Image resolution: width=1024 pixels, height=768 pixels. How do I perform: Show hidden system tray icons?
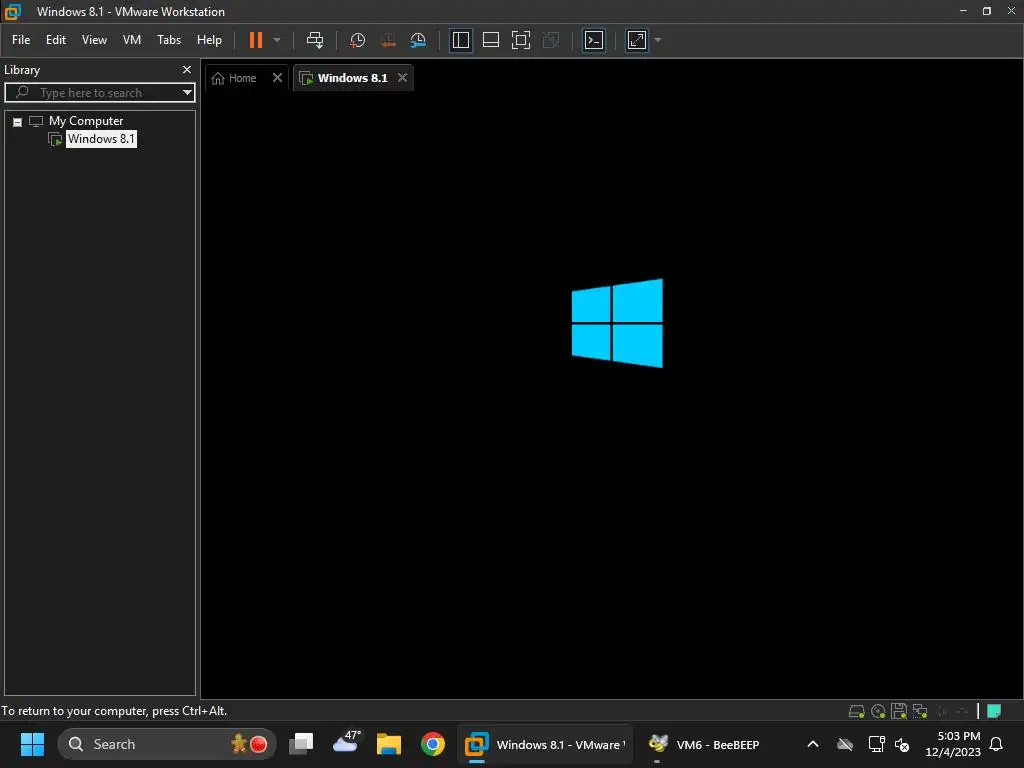(812, 744)
